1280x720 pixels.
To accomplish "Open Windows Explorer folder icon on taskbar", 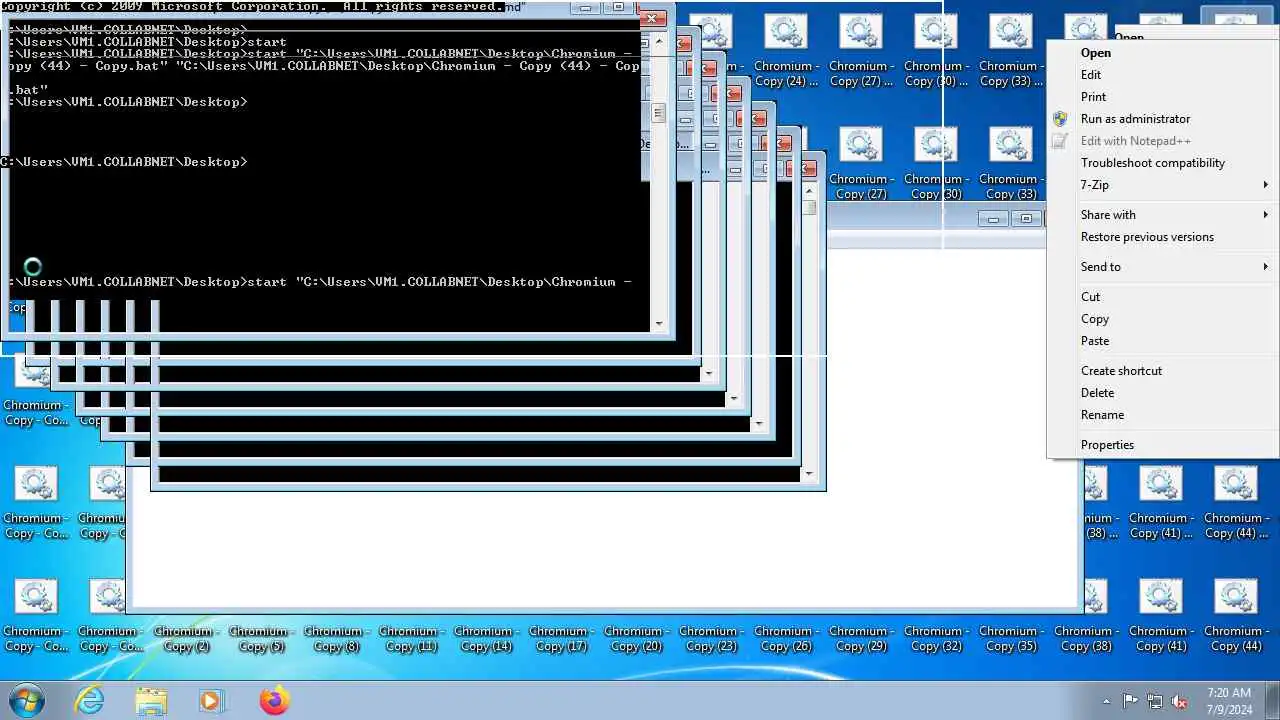I will pos(151,700).
